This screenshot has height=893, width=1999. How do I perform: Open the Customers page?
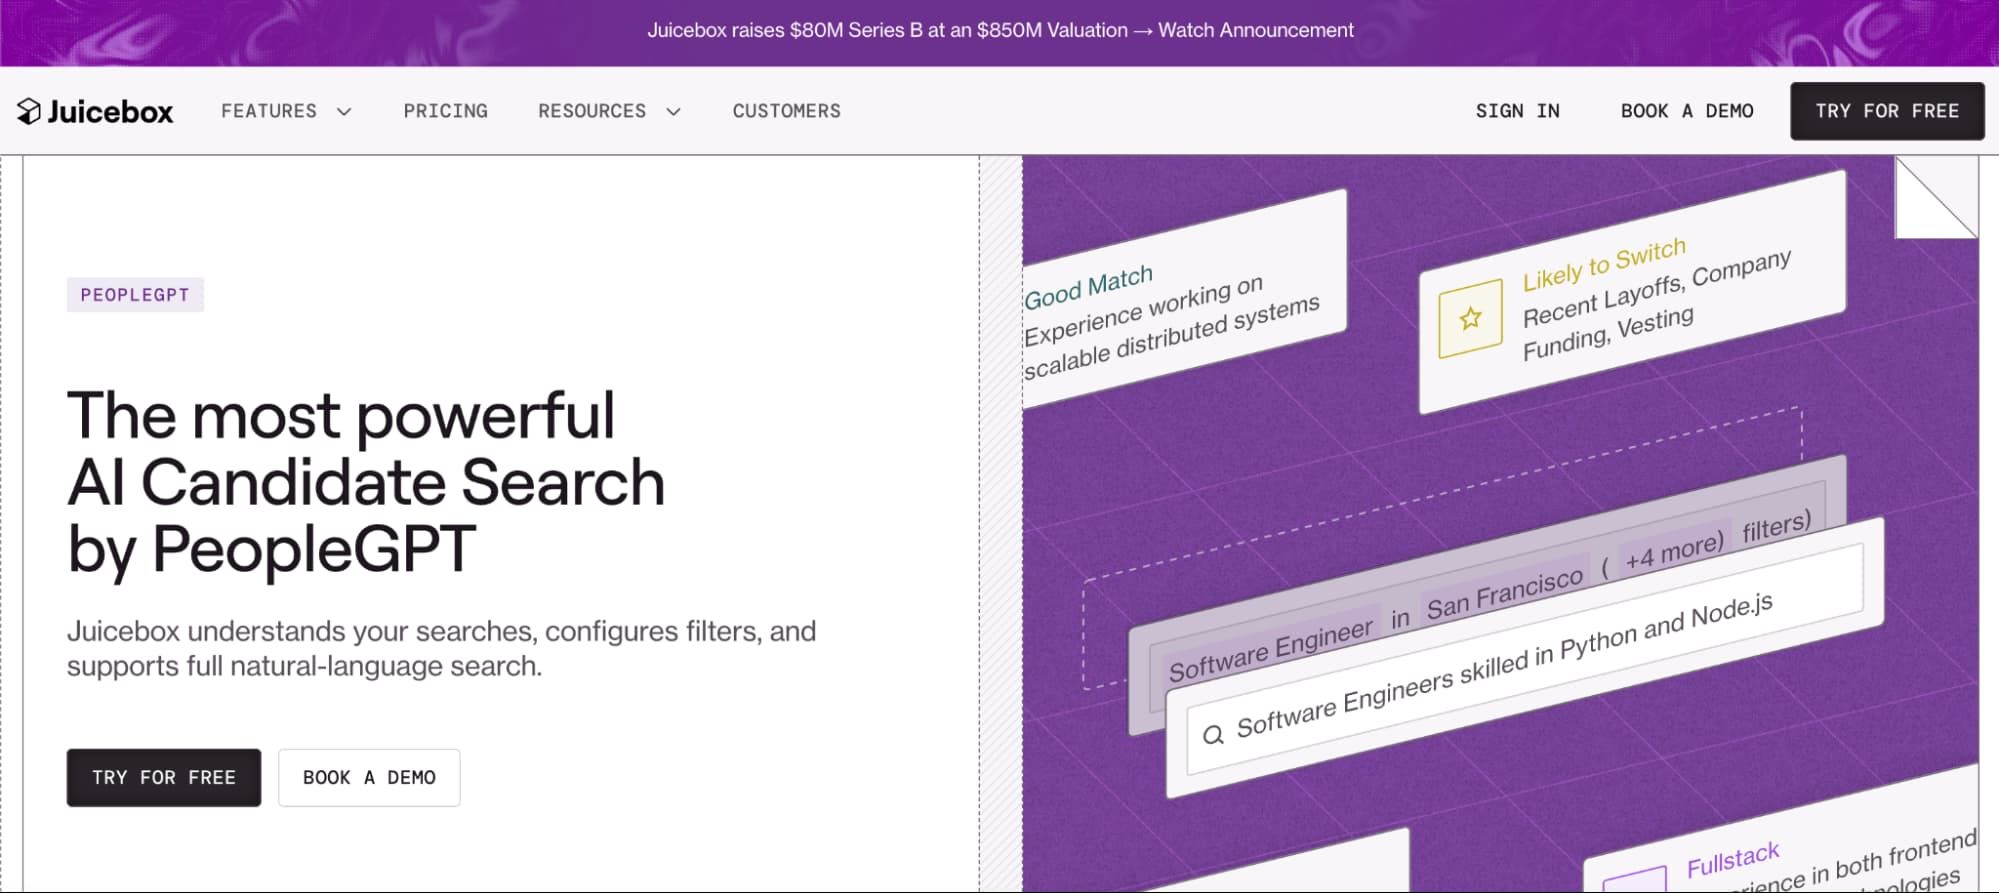click(787, 111)
